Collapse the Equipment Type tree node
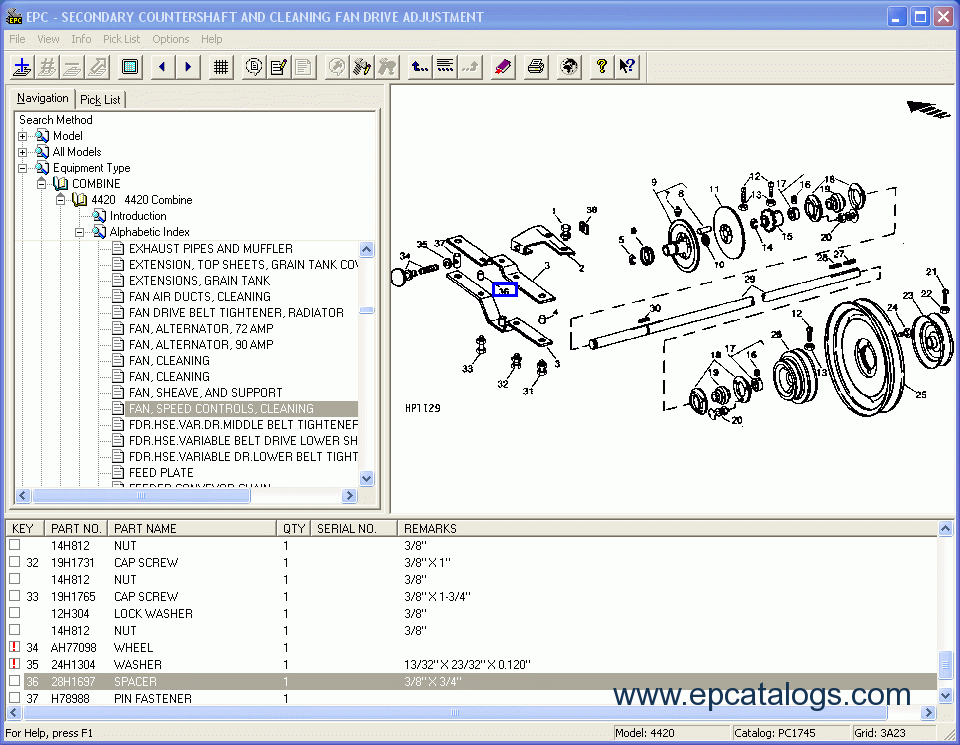This screenshot has width=960, height=745. coord(23,168)
